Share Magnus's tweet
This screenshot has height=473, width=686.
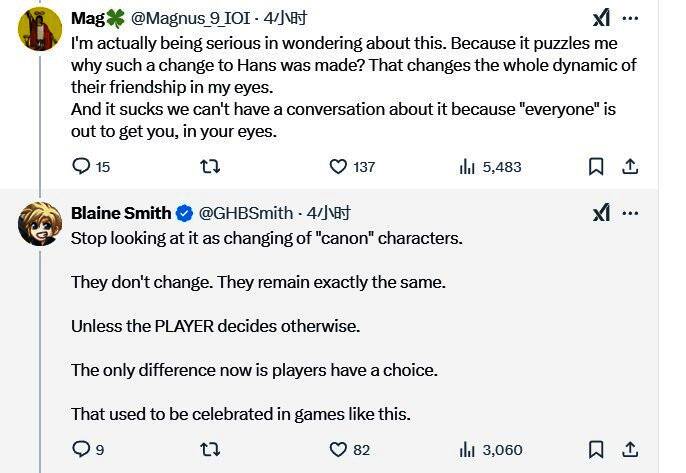(630, 166)
